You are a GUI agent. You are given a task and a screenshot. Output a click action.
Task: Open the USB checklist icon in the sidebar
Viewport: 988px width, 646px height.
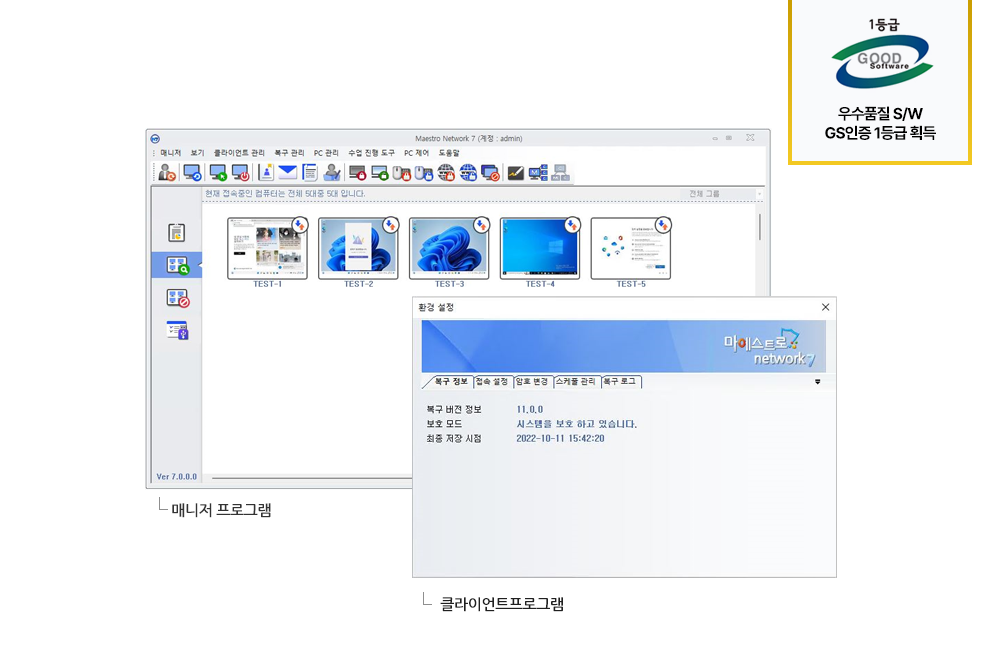177,330
